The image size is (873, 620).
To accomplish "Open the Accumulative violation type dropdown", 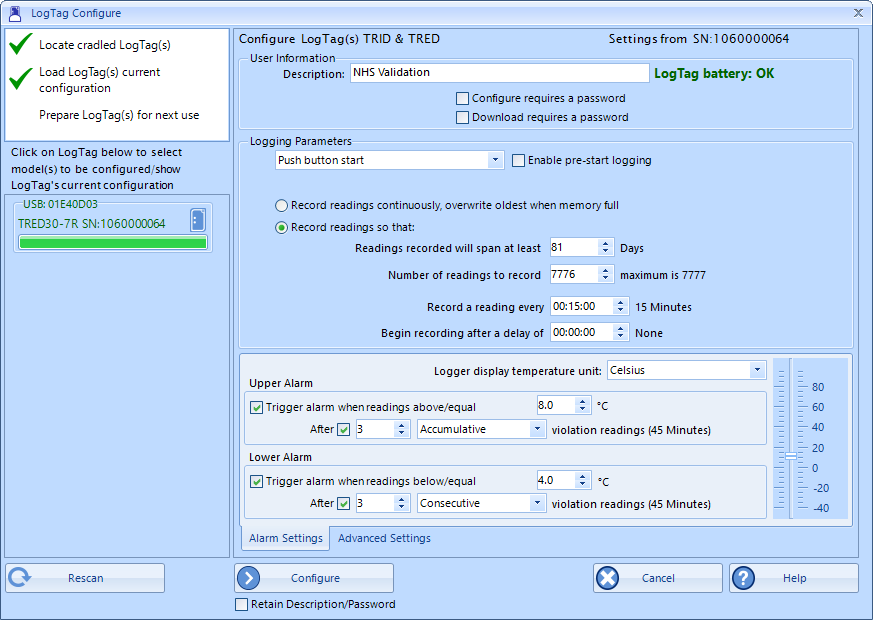I will pyautogui.click(x=536, y=429).
